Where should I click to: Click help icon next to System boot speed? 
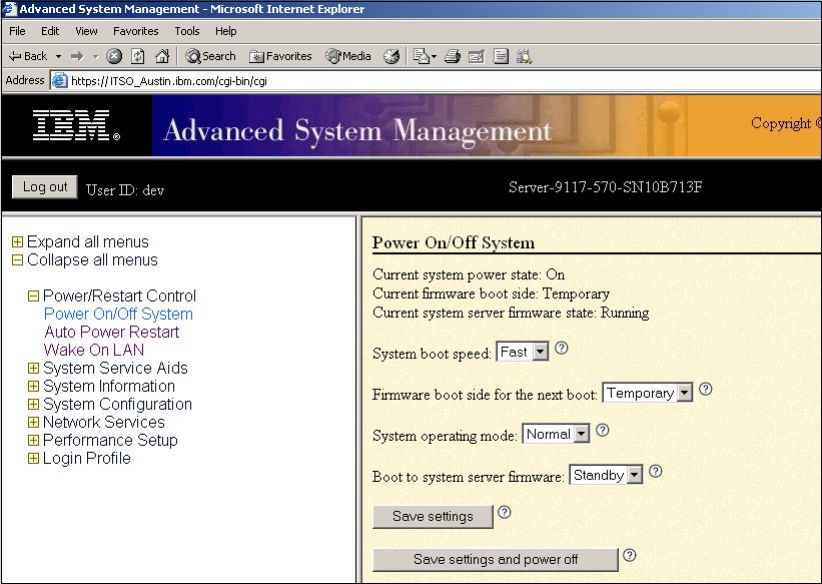pyautogui.click(x=561, y=348)
